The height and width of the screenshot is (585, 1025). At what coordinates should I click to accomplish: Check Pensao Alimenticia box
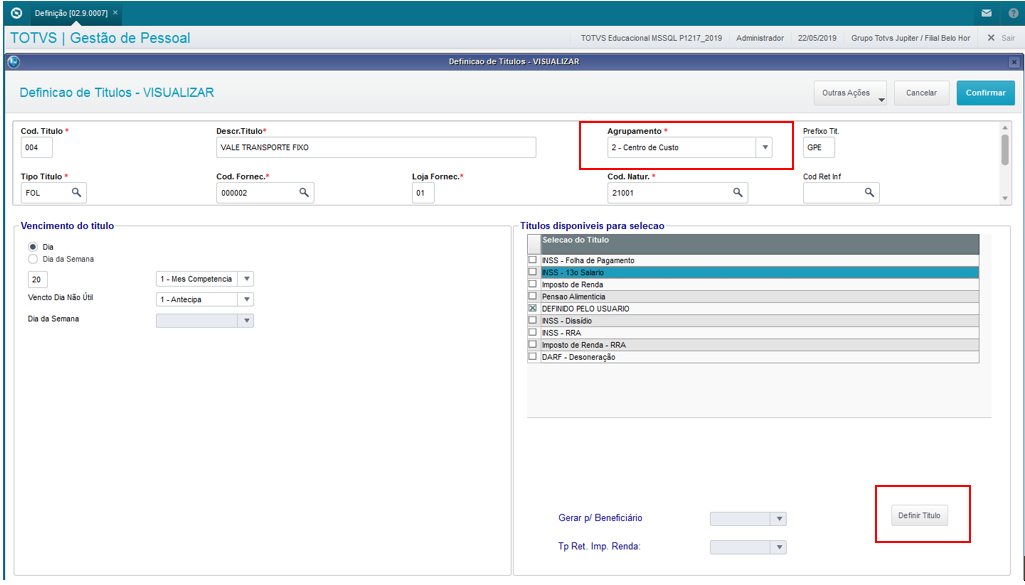pos(533,296)
